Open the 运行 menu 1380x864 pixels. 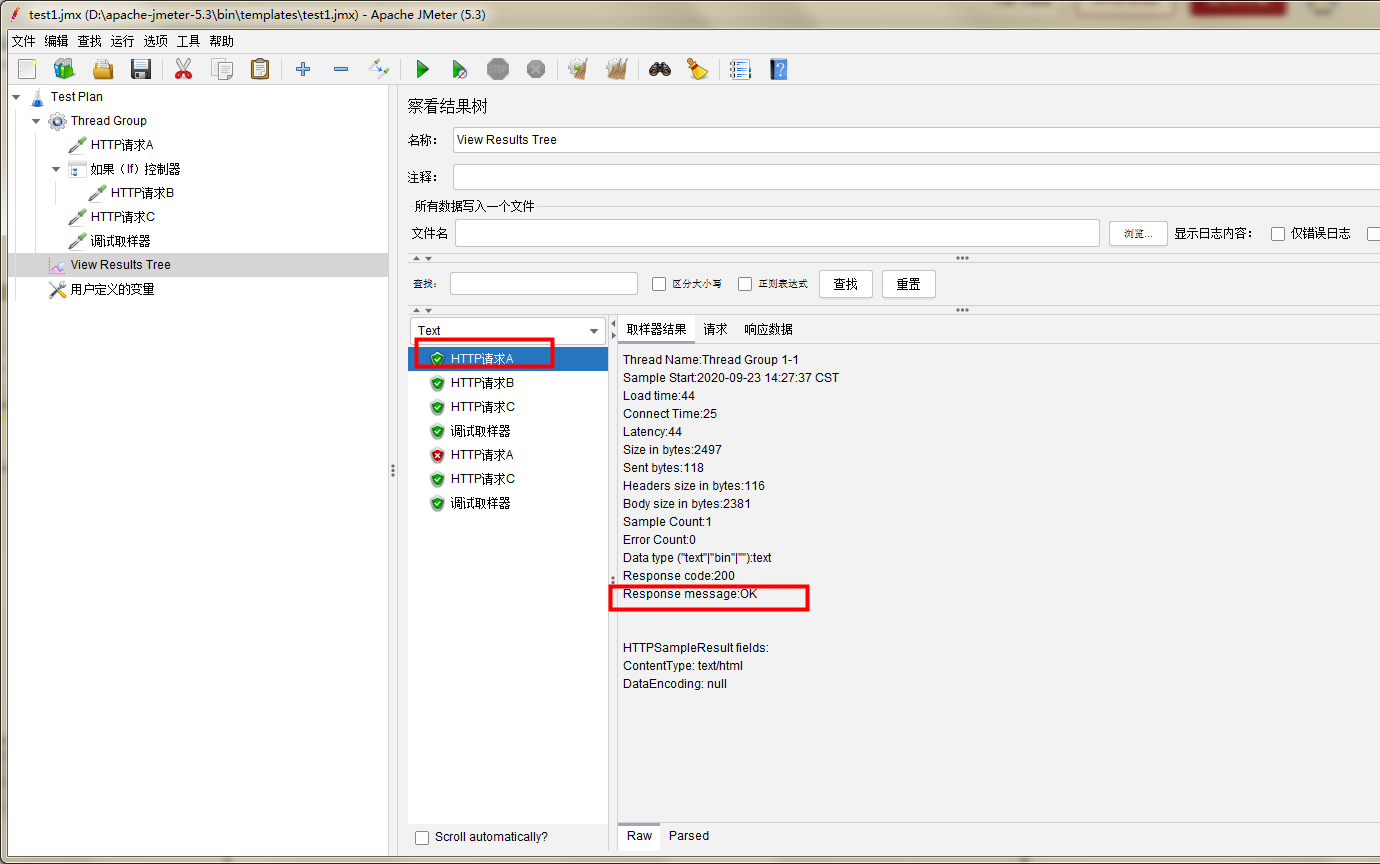point(122,41)
